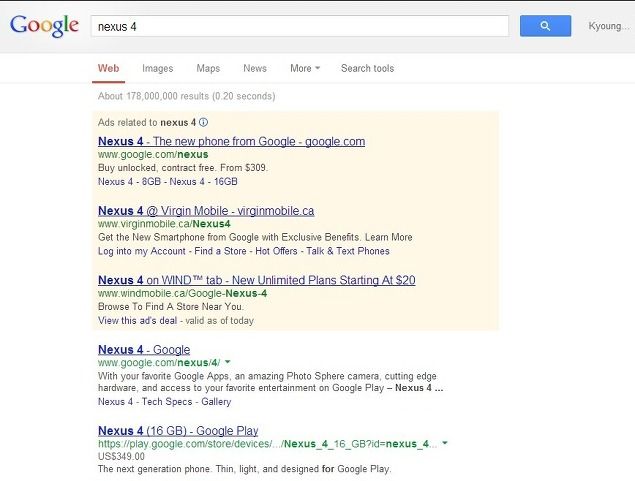Click Find a Store sitelink
635x481 pixels.
[x=220, y=251]
